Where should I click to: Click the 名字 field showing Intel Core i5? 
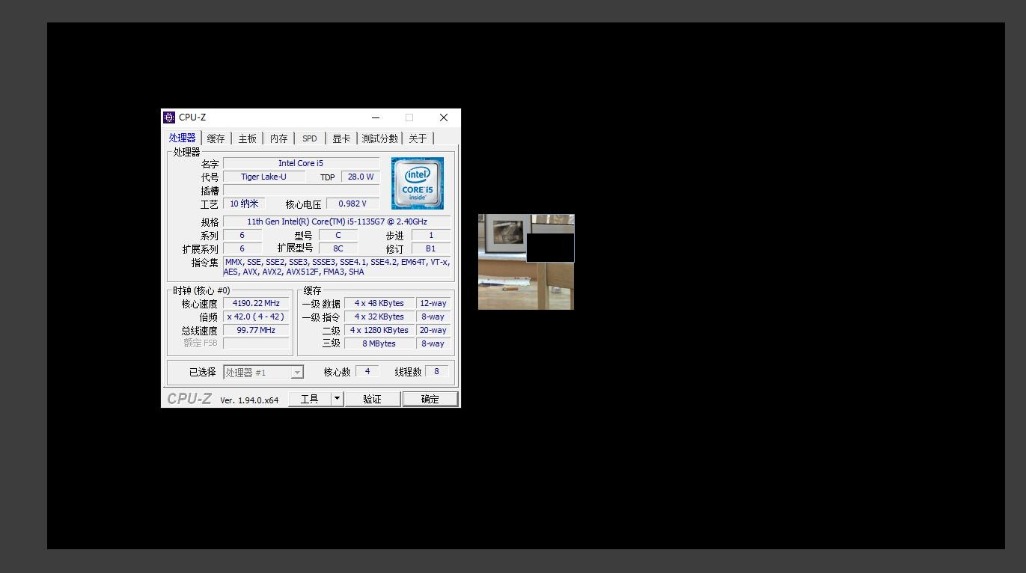tap(301, 163)
